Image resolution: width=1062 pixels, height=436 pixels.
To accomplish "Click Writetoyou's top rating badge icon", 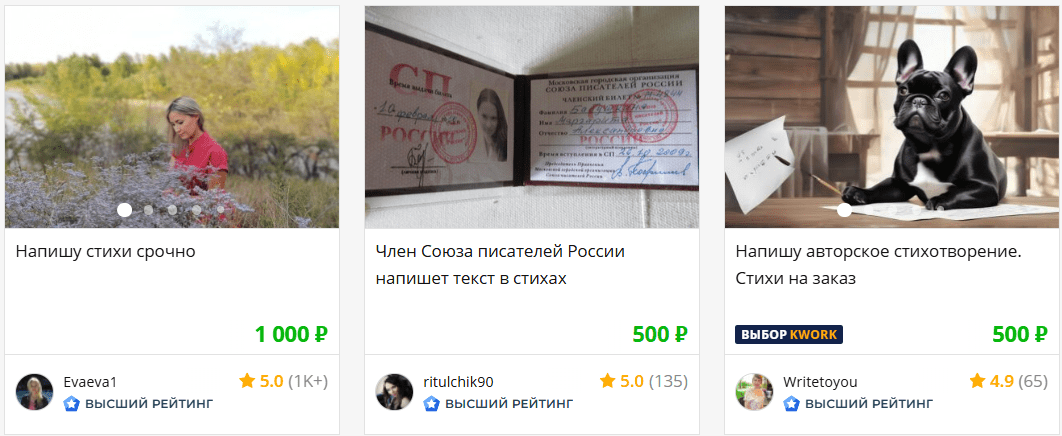I will [x=792, y=404].
